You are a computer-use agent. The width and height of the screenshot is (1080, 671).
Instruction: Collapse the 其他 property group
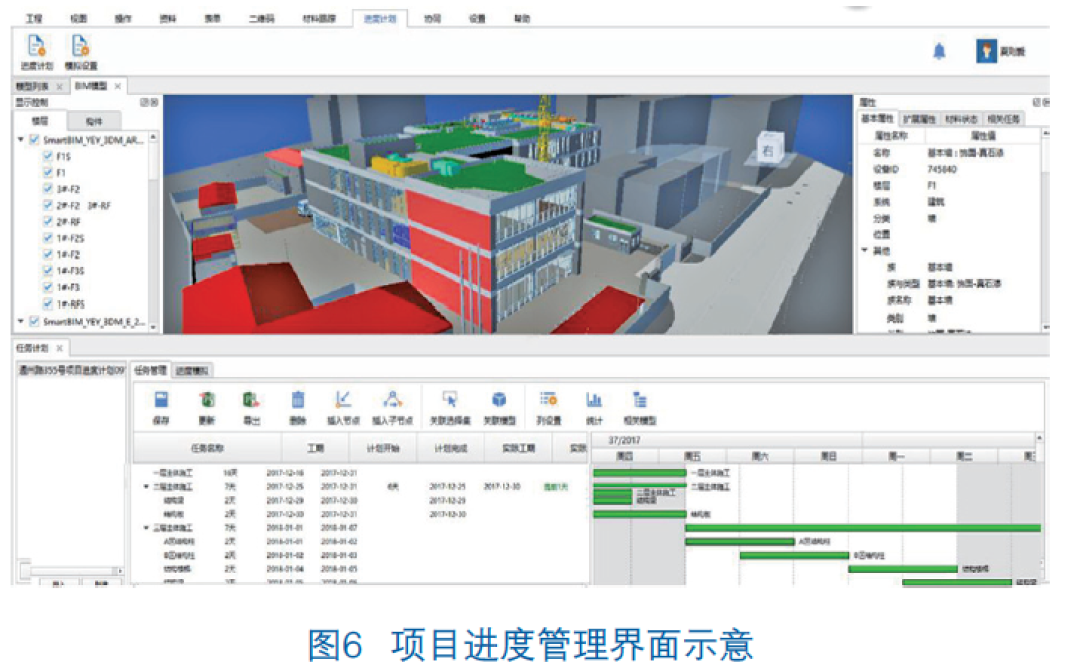click(x=865, y=251)
